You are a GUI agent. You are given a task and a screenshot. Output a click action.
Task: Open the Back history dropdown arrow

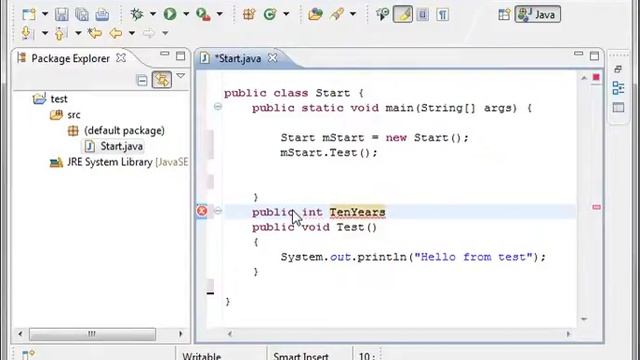132,33
